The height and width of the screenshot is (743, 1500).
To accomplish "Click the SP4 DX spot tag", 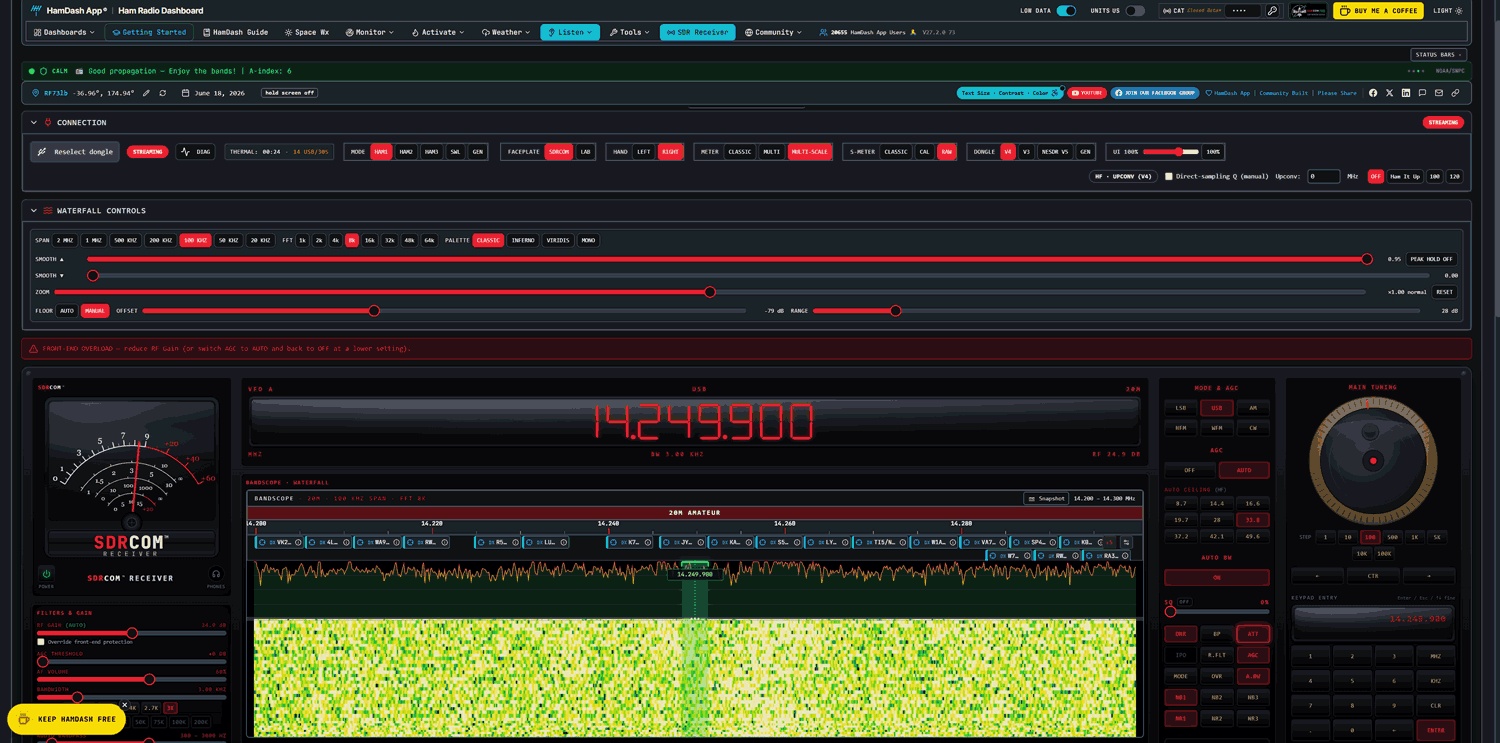I will click(x=1034, y=542).
